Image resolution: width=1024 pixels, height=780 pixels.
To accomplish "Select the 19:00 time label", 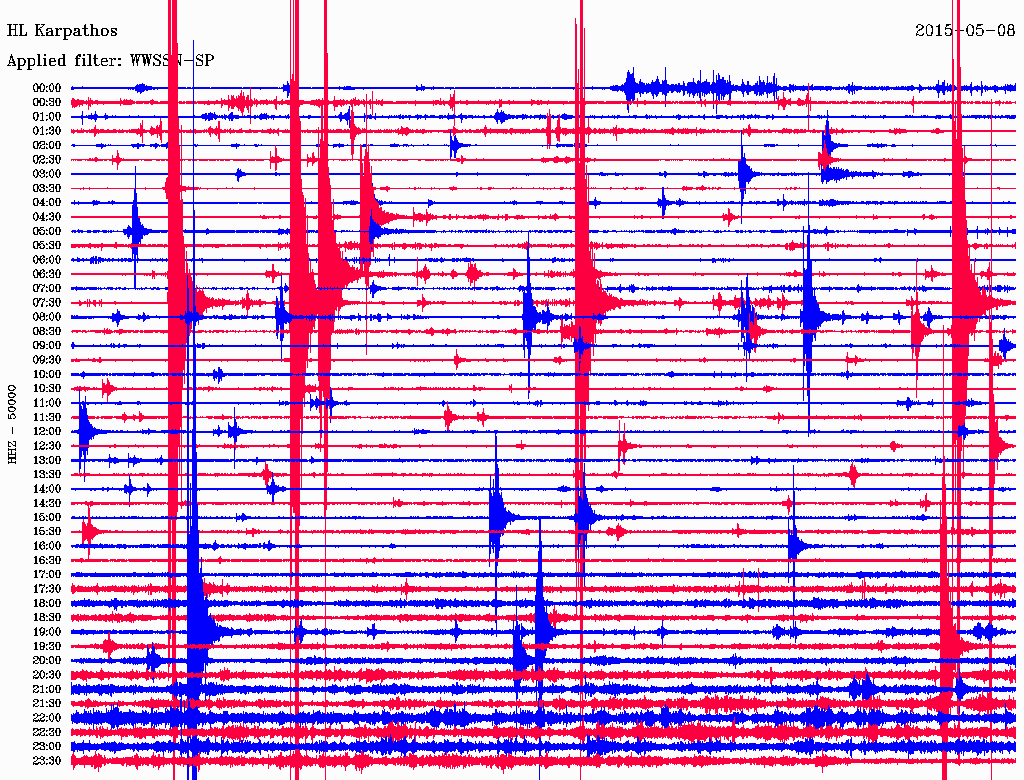I will point(47,632).
